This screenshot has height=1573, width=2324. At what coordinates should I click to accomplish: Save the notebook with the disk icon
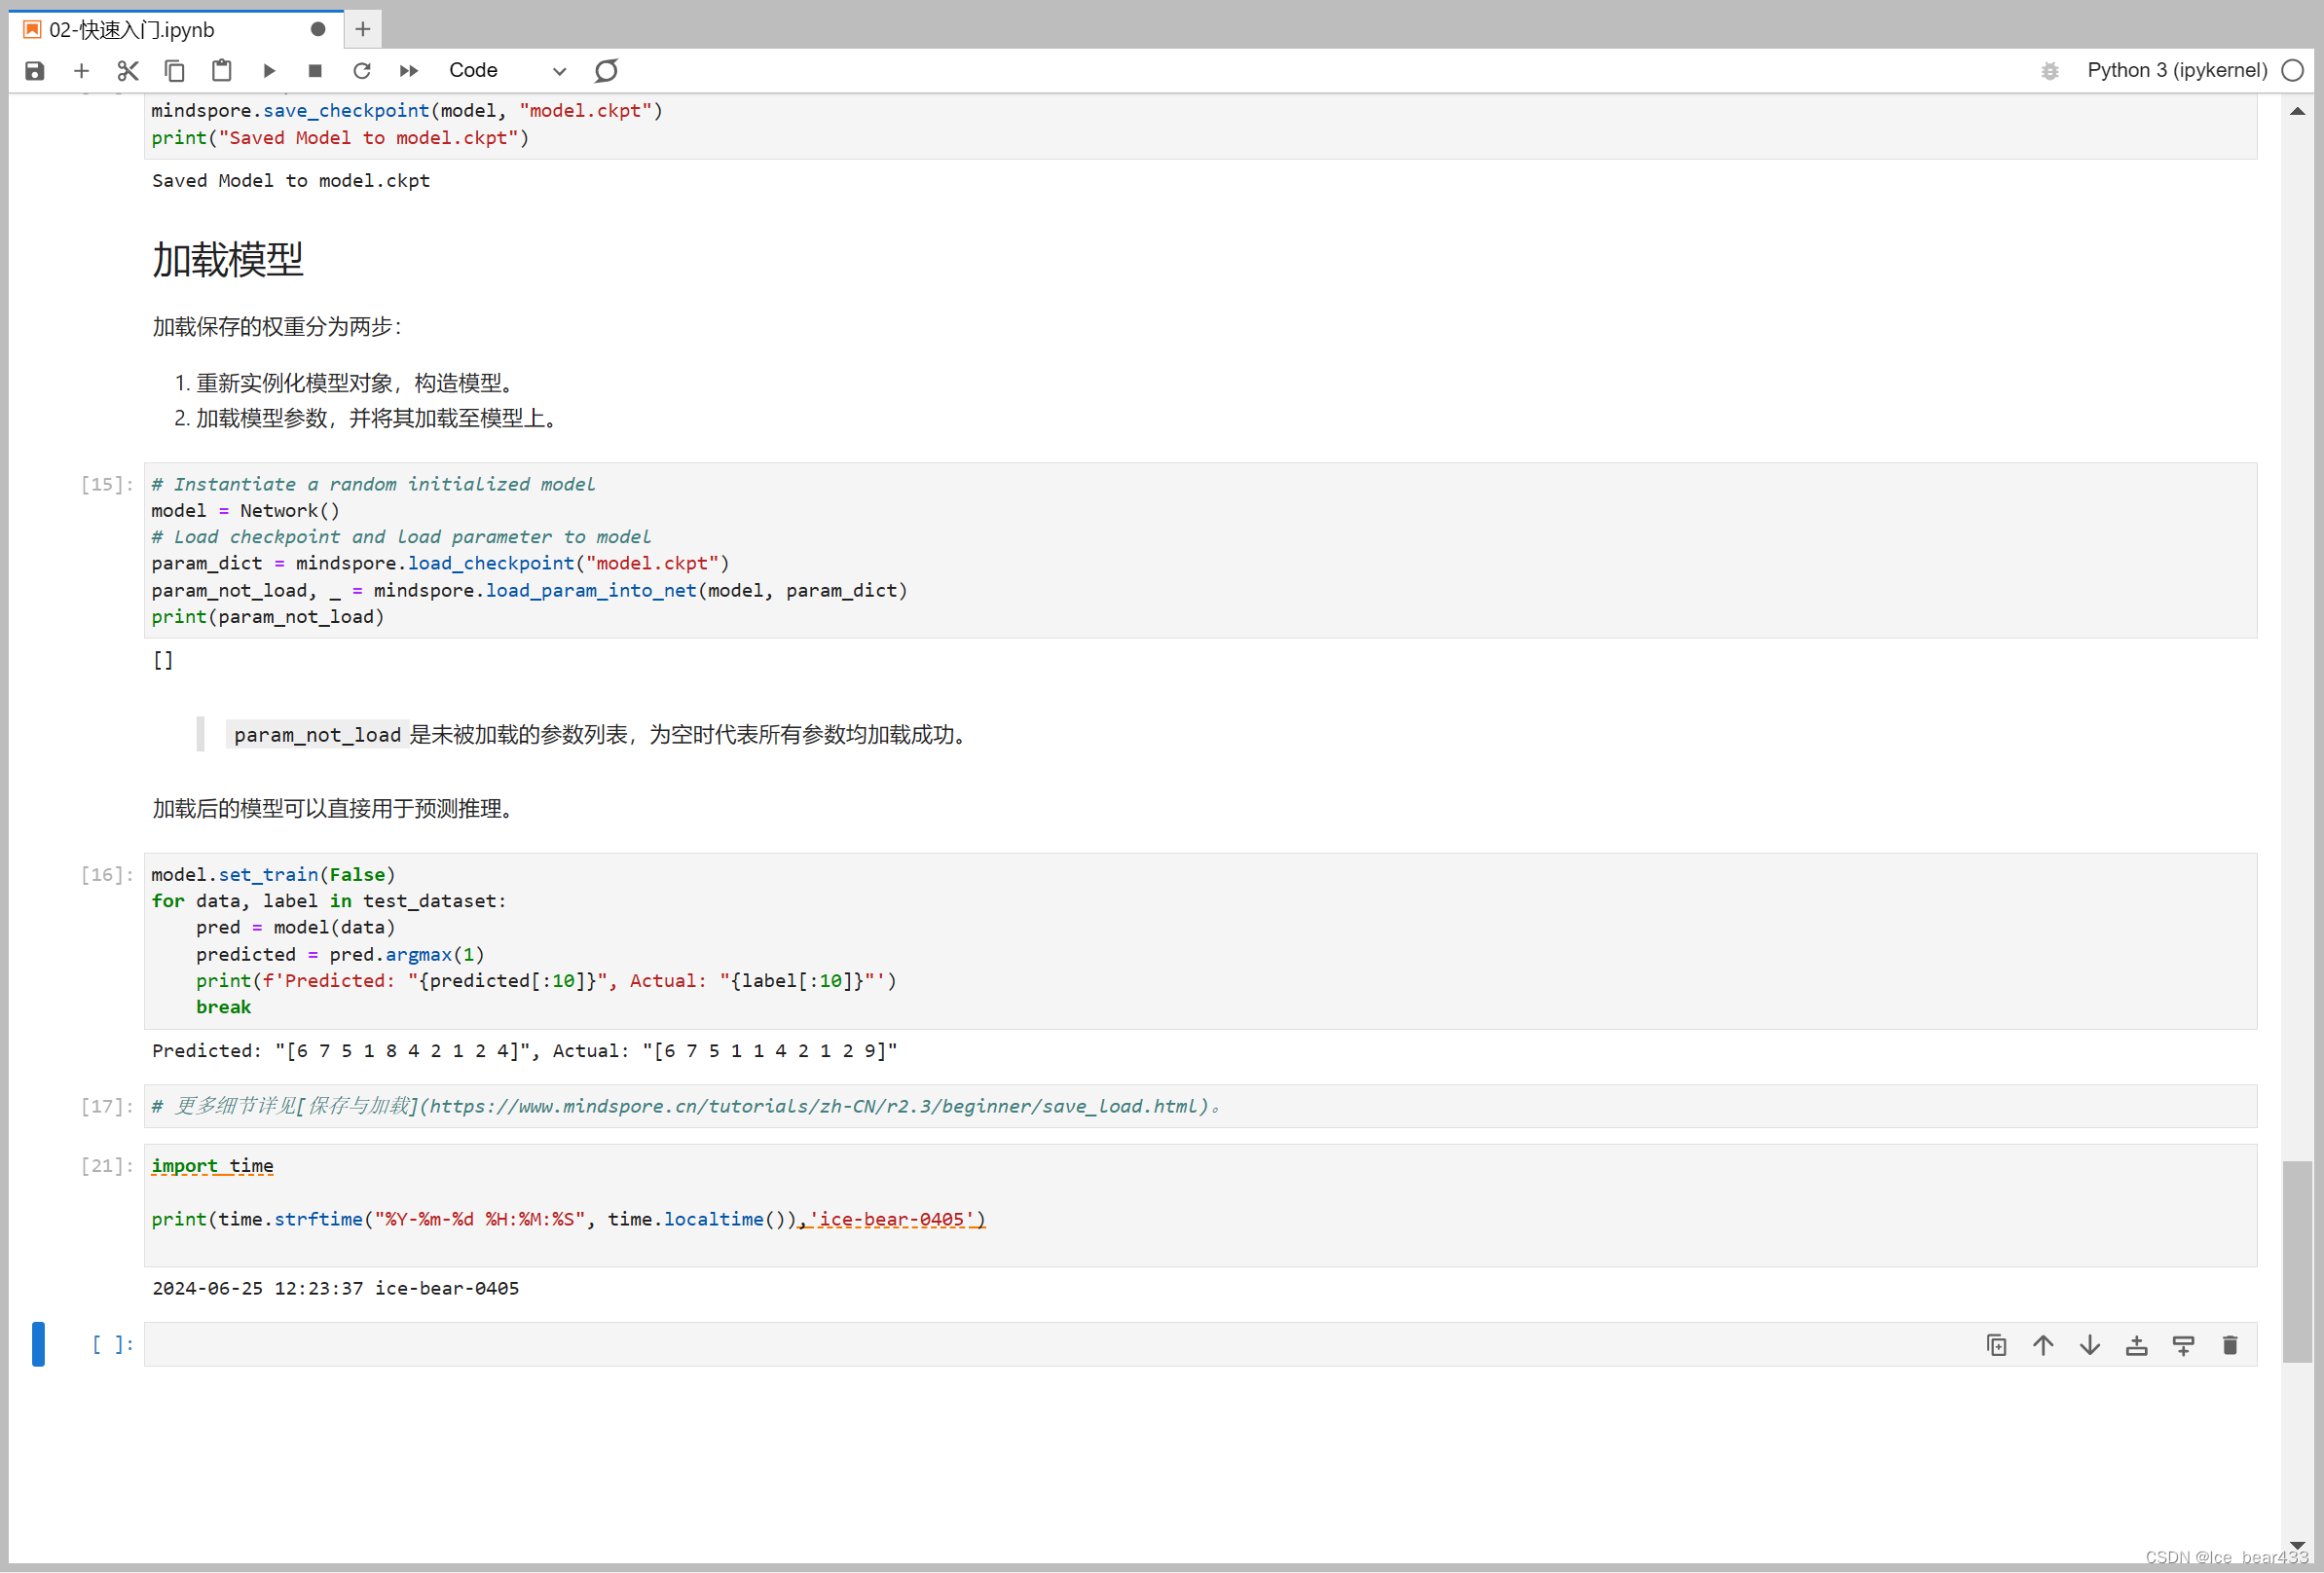pyautogui.click(x=35, y=70)
